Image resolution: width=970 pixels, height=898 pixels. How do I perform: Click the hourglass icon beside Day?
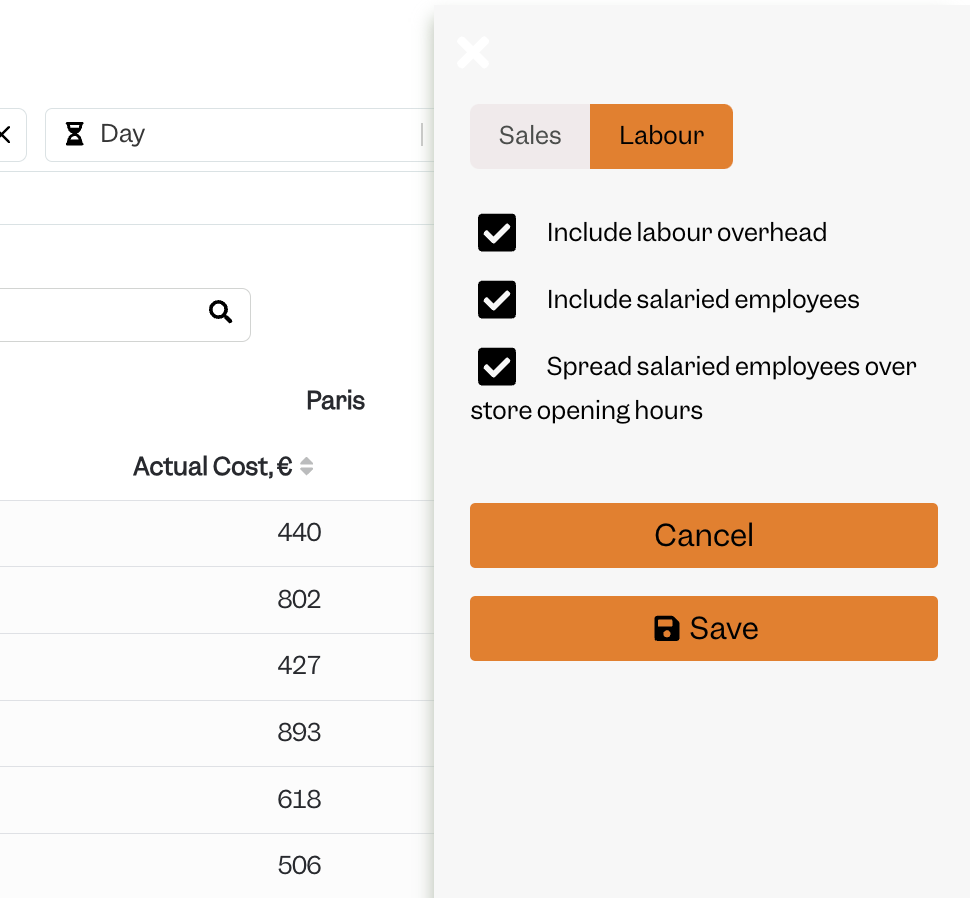[x=75, y=134]
